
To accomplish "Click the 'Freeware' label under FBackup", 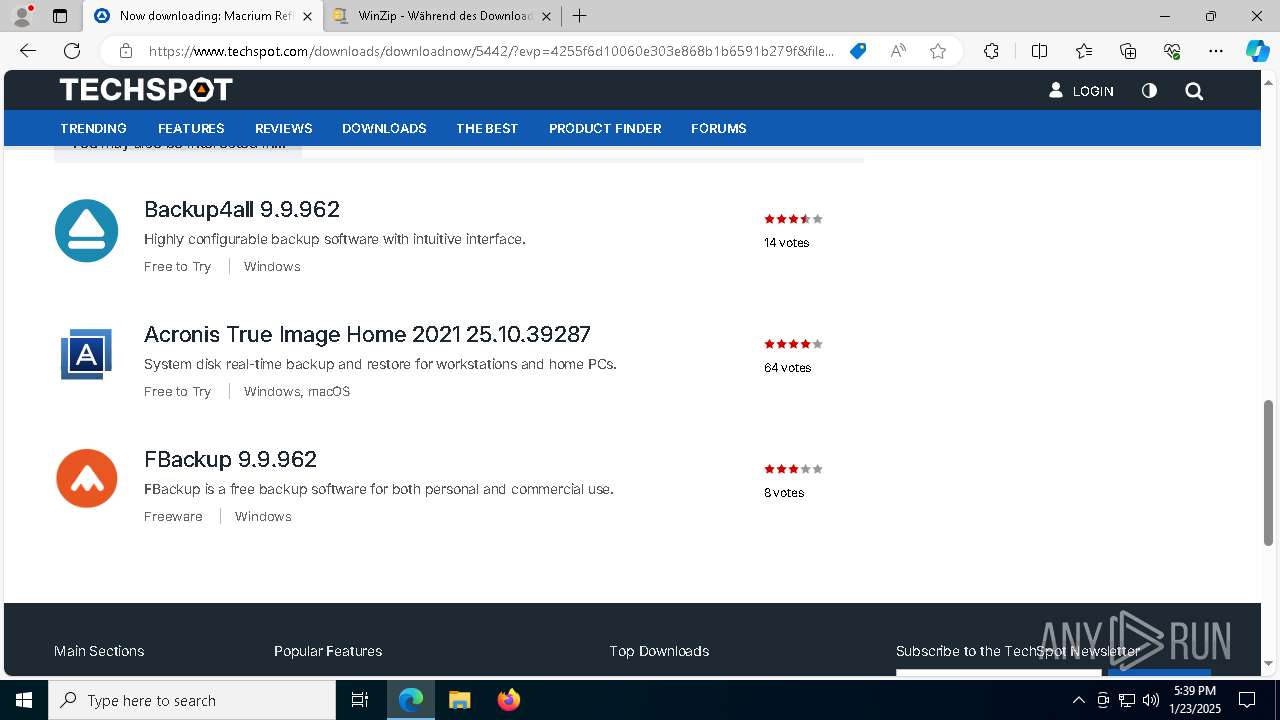I will (173, 517).
